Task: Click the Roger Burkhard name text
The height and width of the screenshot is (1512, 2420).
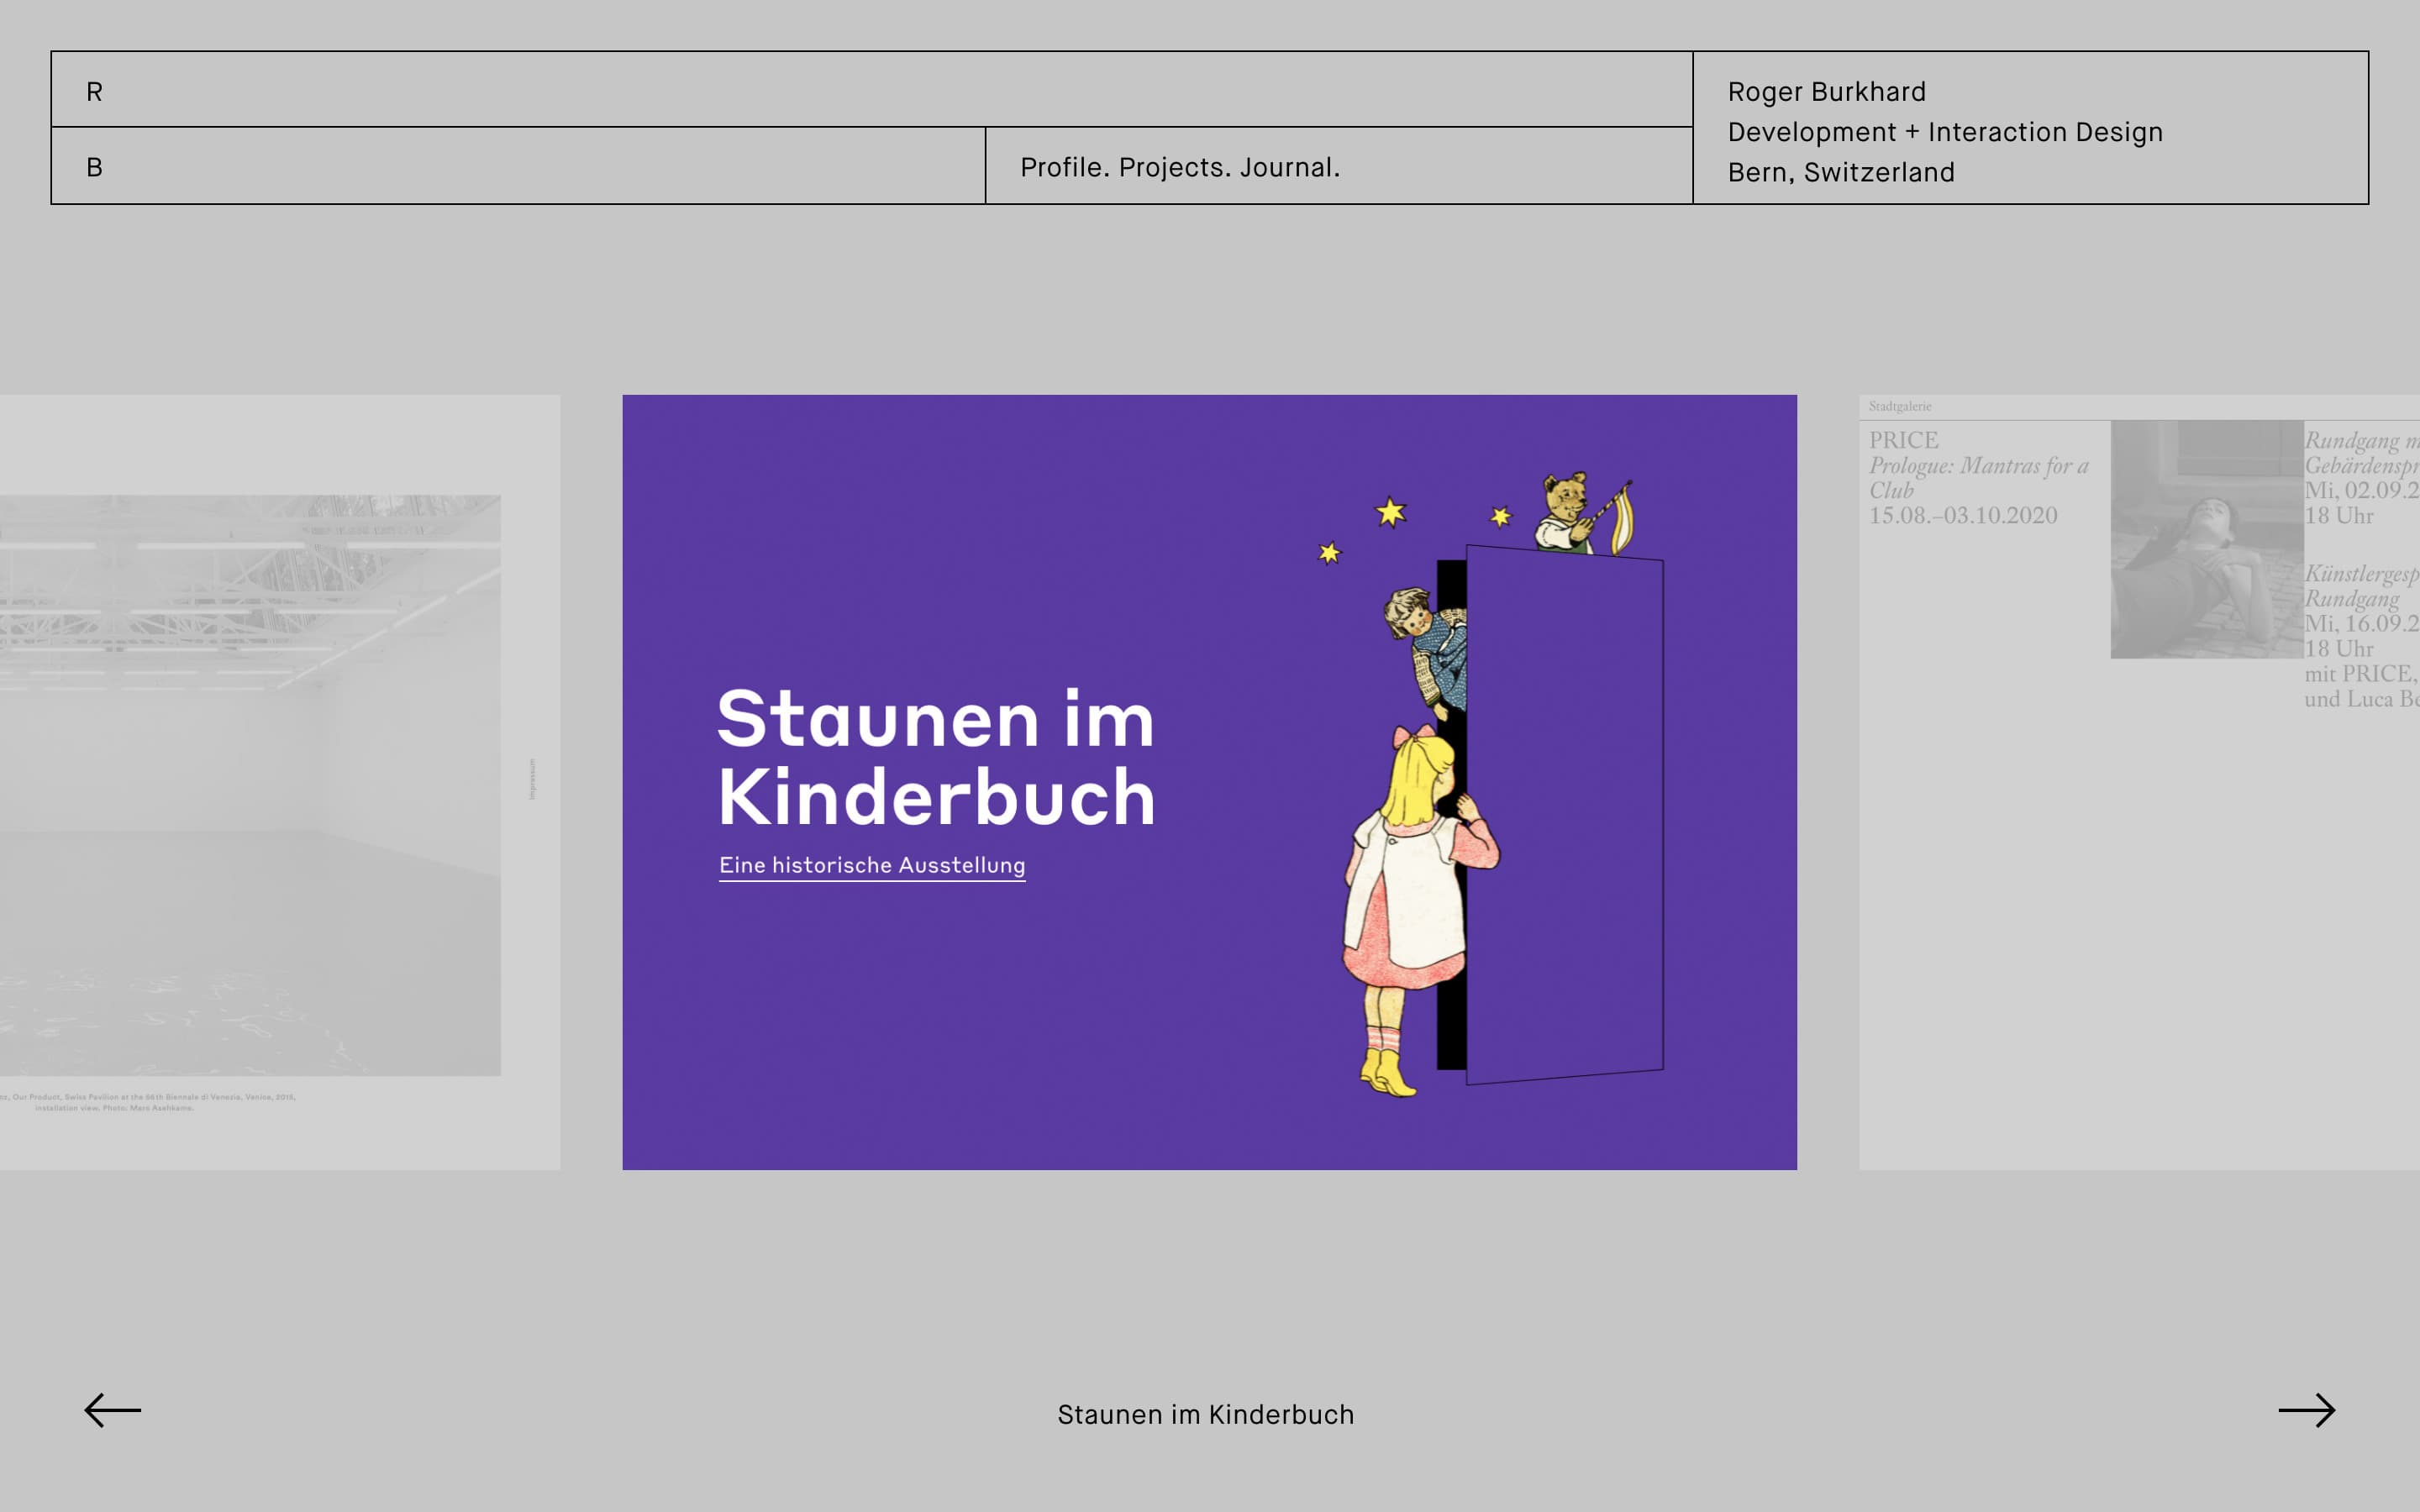Action: click(1826, 92)
